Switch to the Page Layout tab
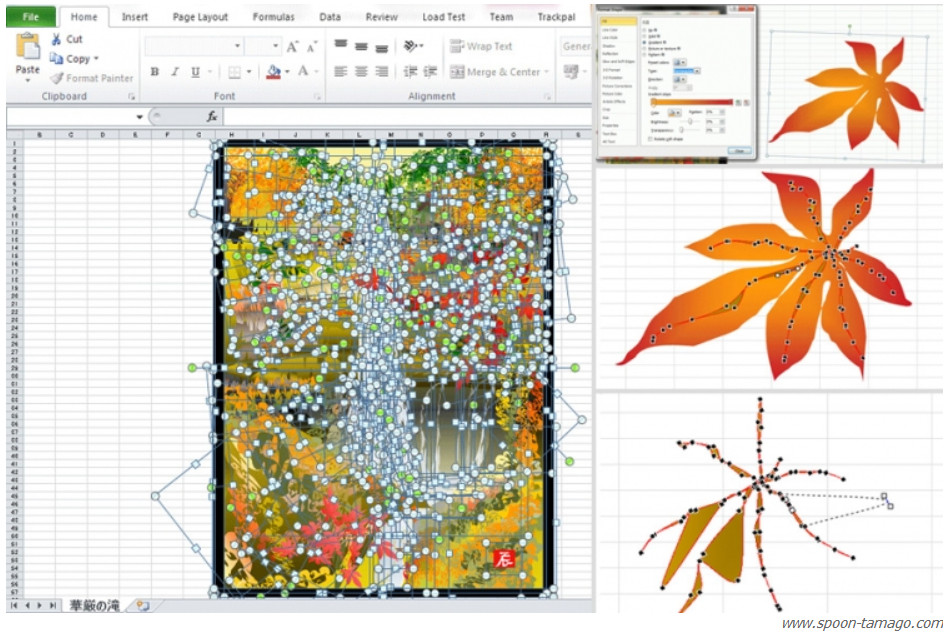 [x=199, y=17]
